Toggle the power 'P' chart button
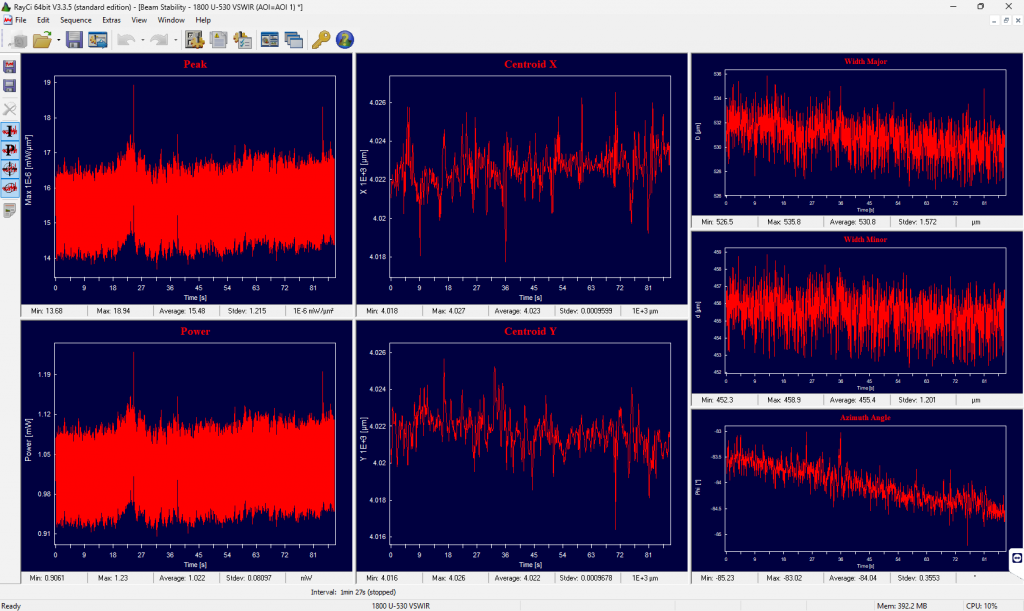The image size is (1024, 611). tap(10, 150)
